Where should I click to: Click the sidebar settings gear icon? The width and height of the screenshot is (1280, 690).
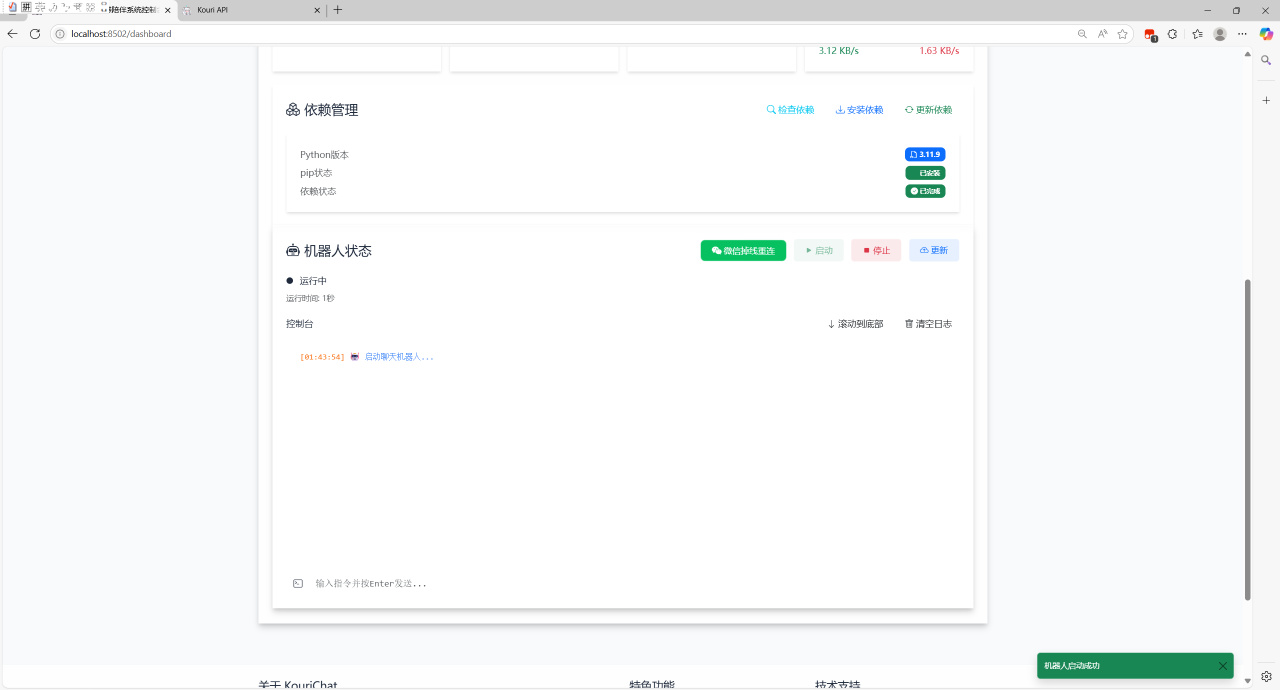[x=1266, y=676]
